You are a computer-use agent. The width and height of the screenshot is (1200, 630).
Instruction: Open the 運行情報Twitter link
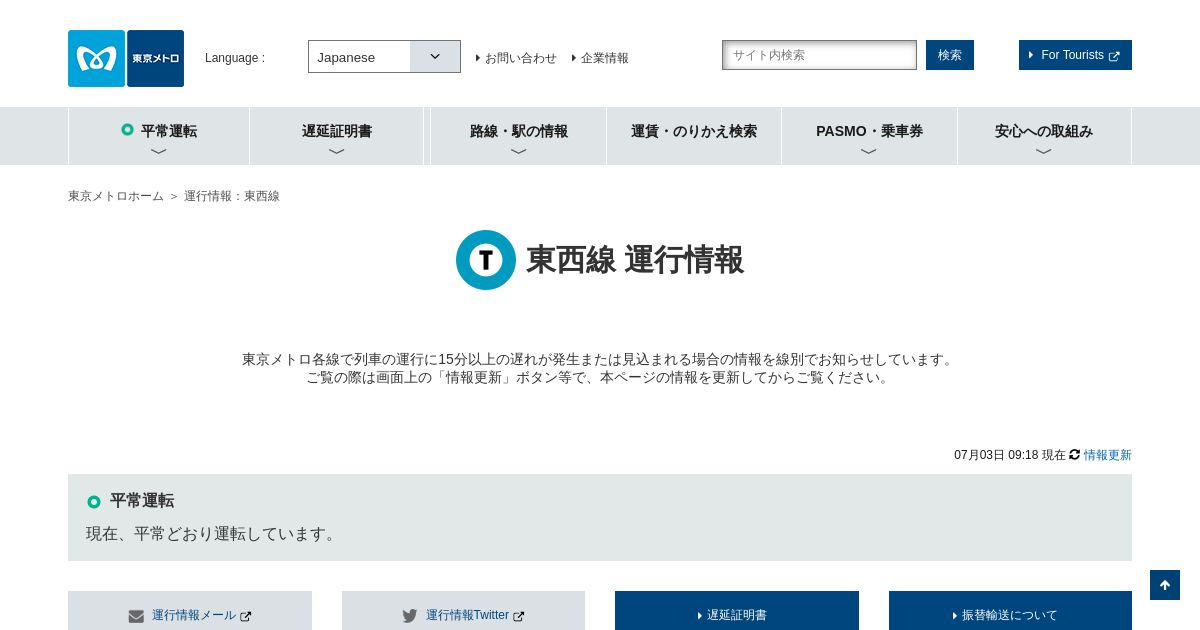click(467, 615)
